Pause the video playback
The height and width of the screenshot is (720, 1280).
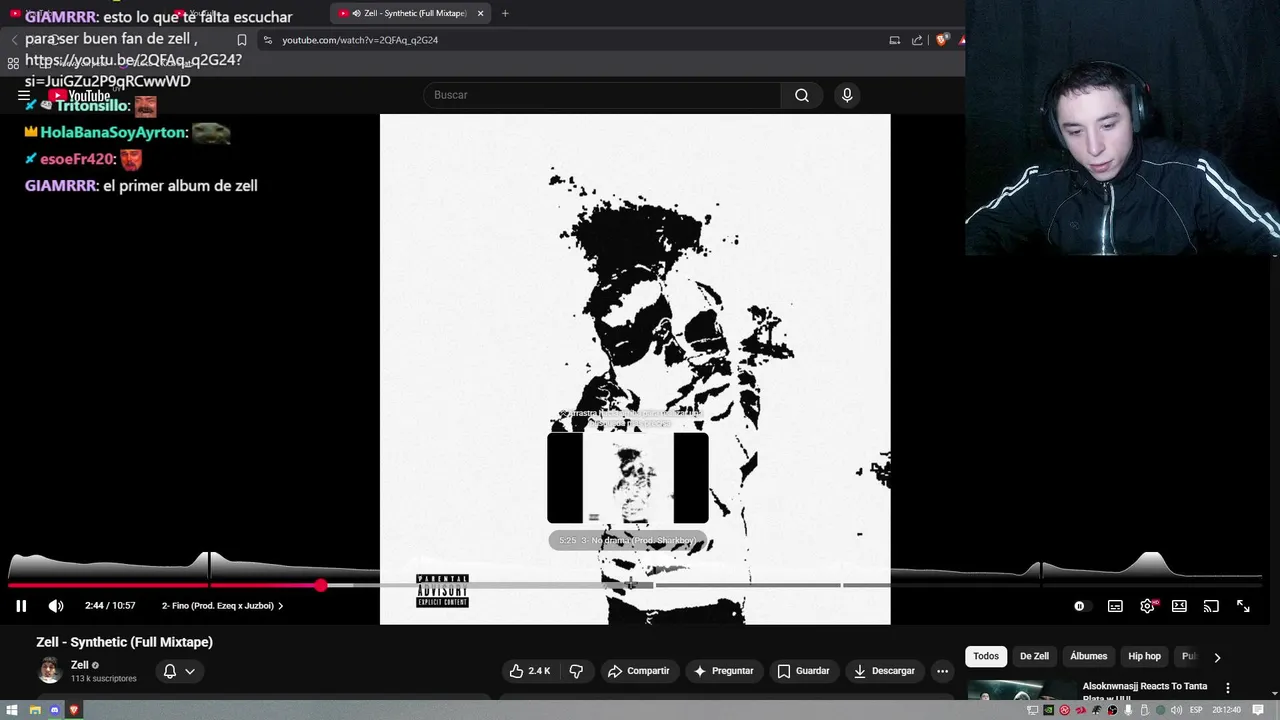click(21, 606)
